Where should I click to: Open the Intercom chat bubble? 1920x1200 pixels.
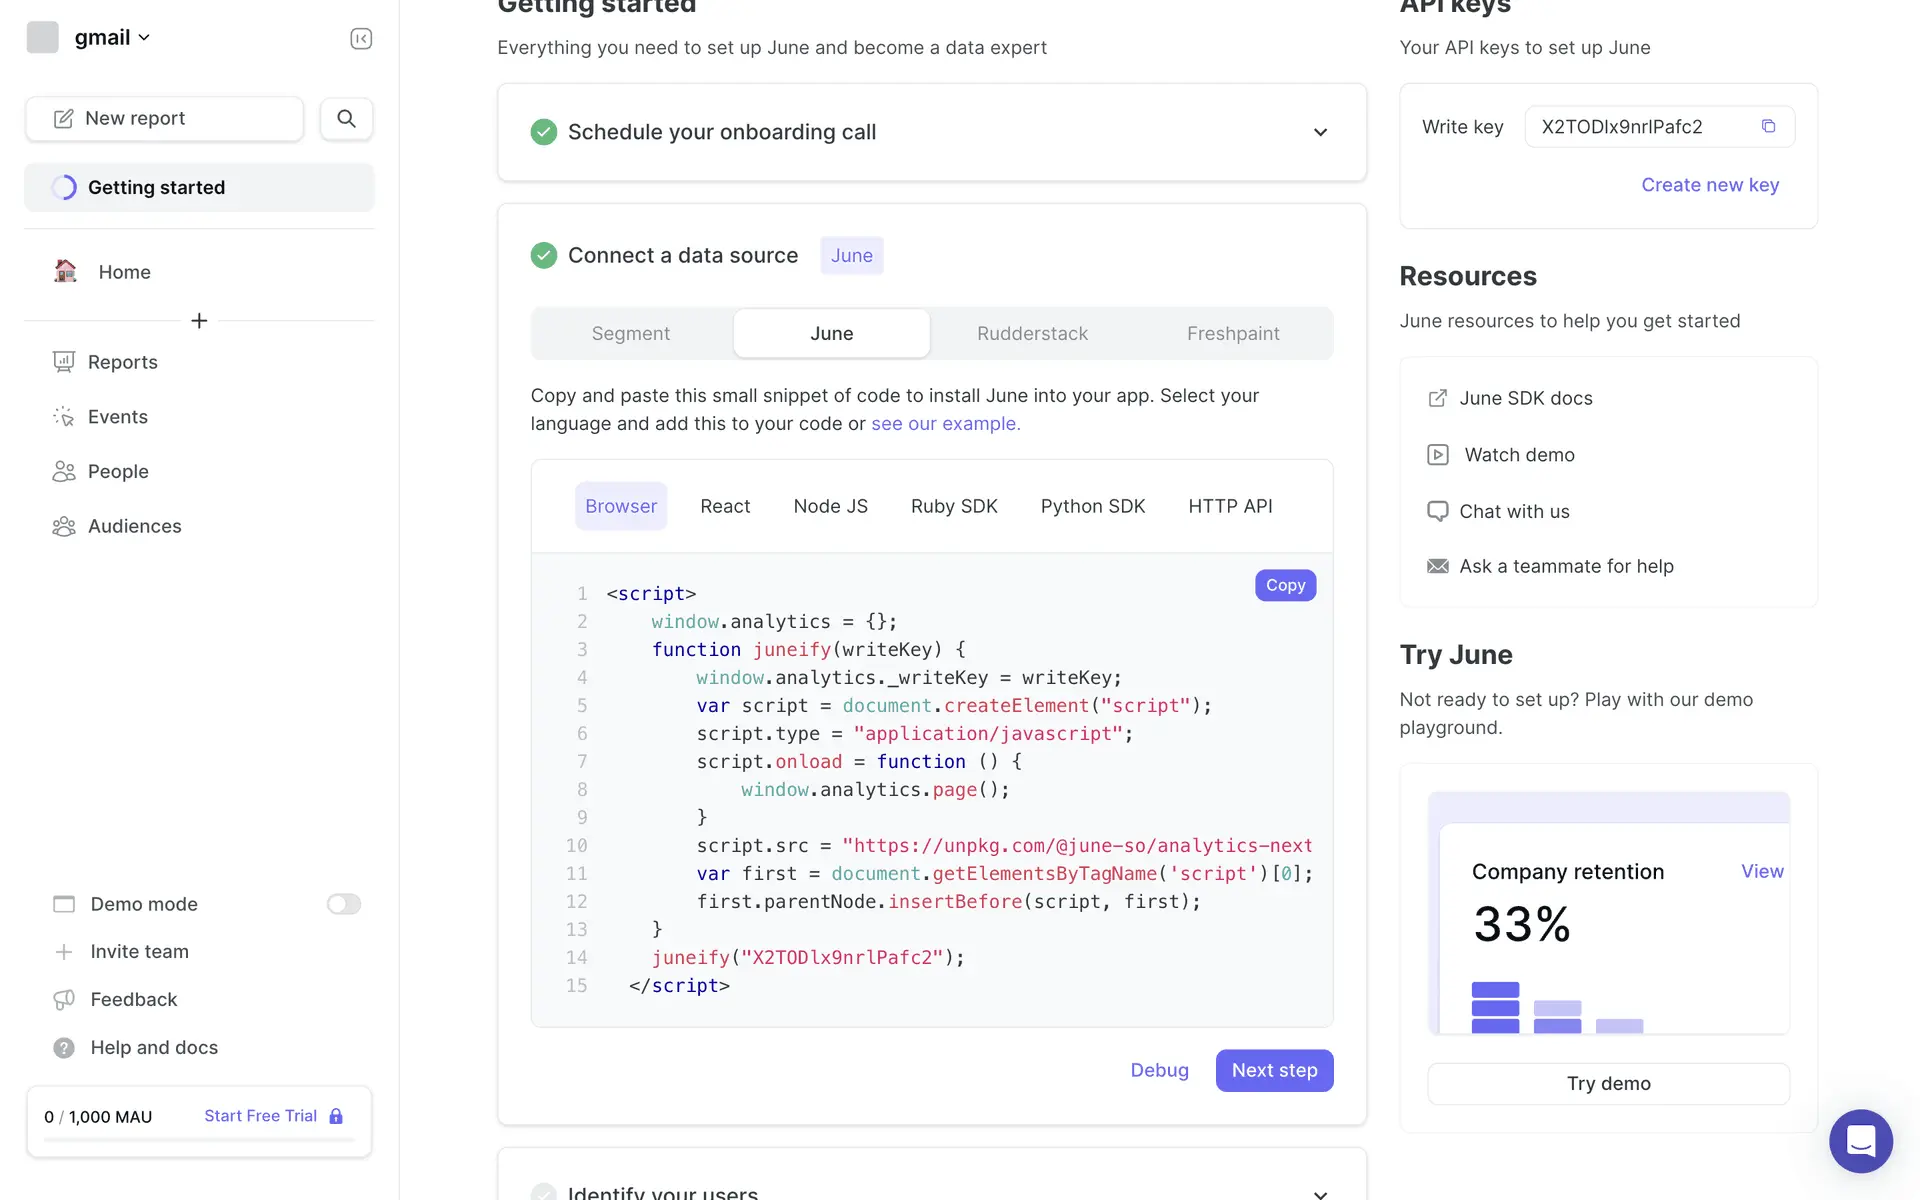tap(1860, 1140)
